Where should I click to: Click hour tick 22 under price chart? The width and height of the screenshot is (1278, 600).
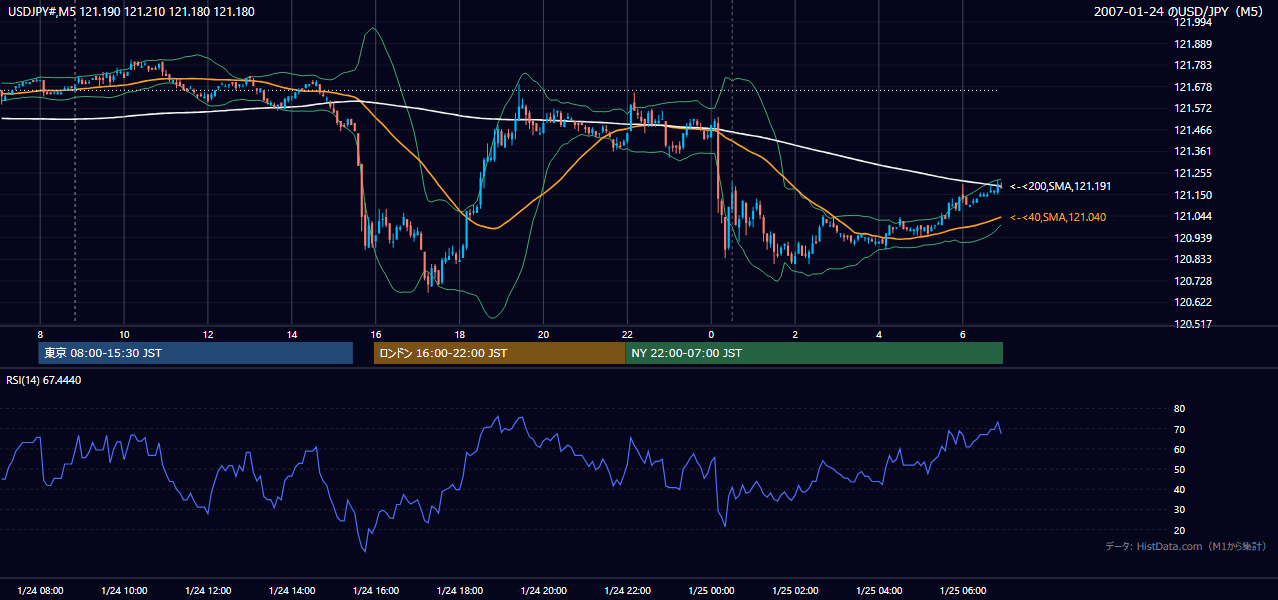pos(627,334)
